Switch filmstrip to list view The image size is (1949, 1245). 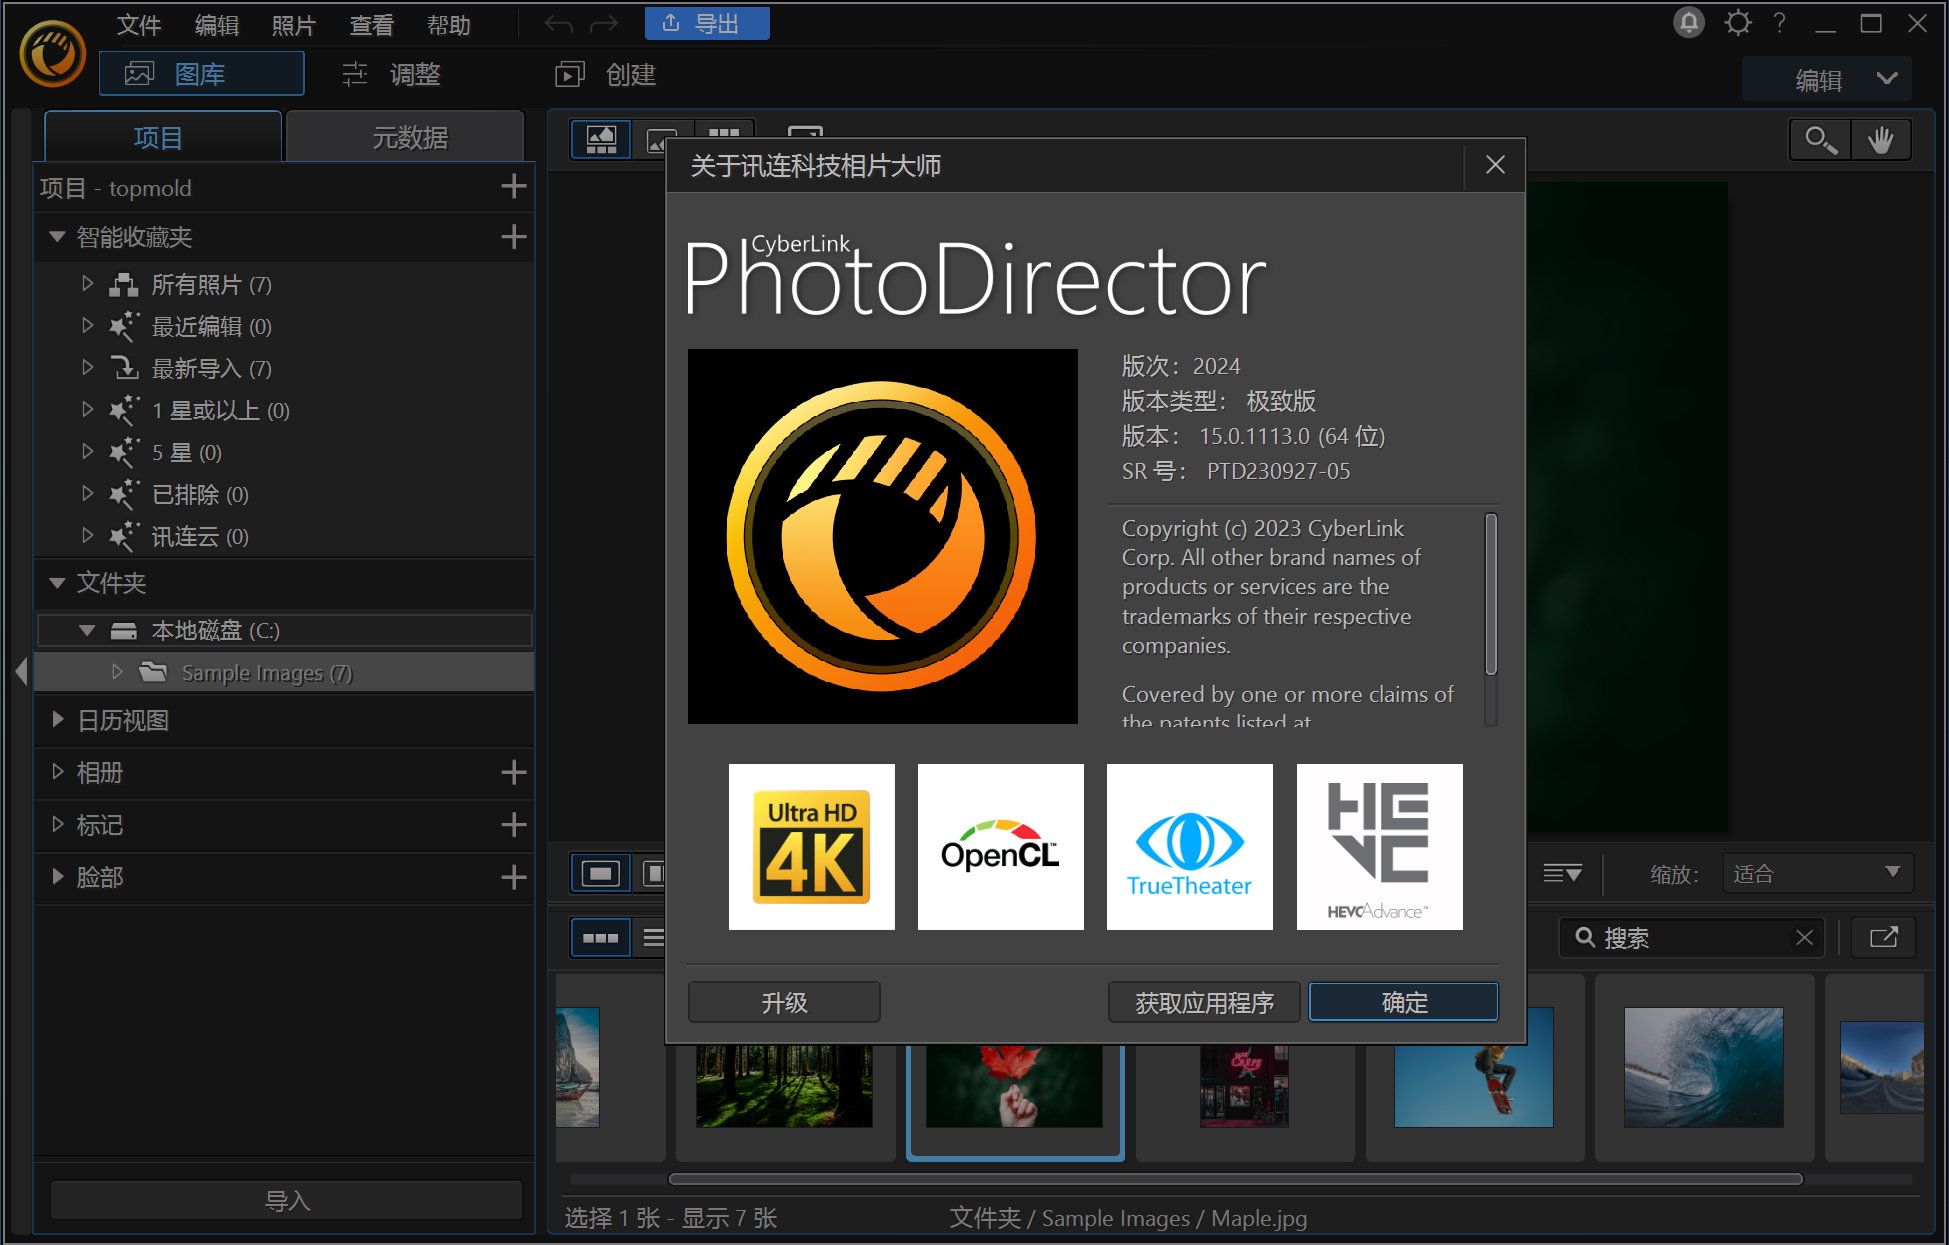(x=652, y=938)
